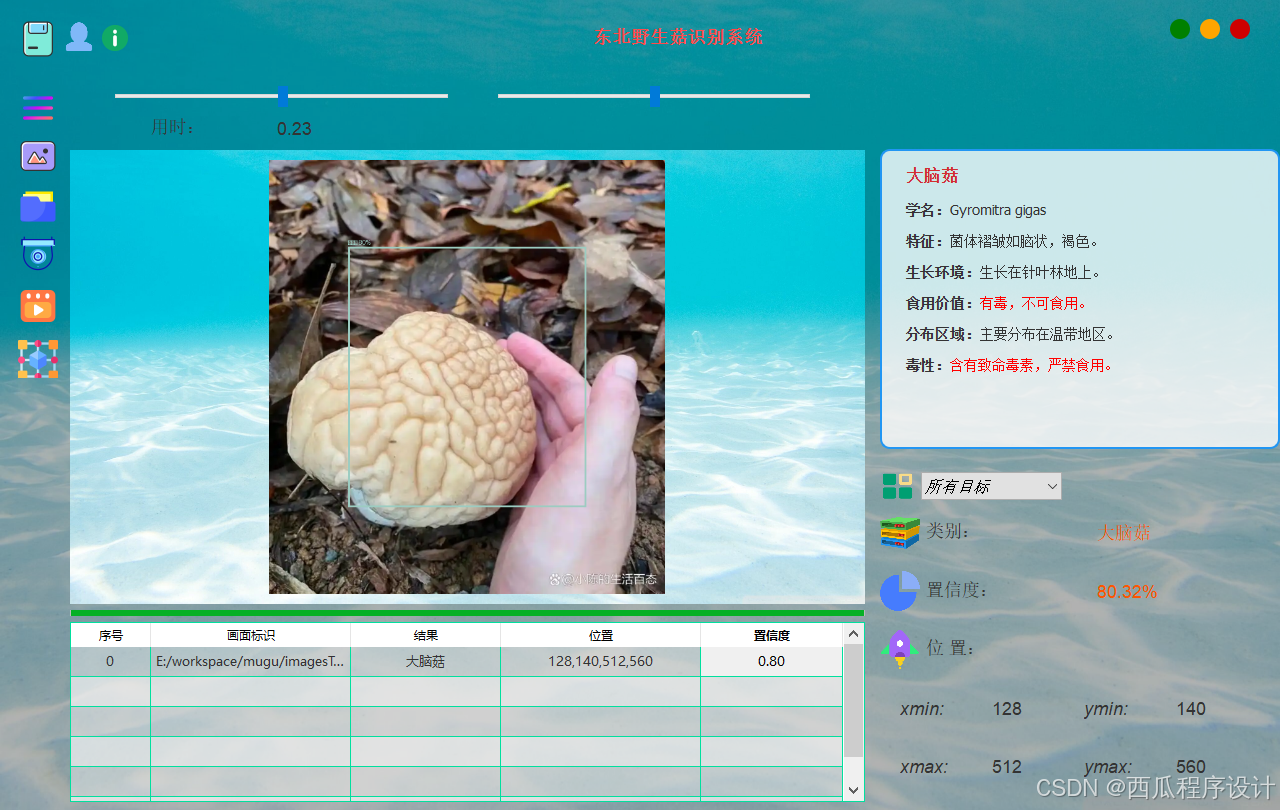Click the green window circle button

click(1180, 29)
